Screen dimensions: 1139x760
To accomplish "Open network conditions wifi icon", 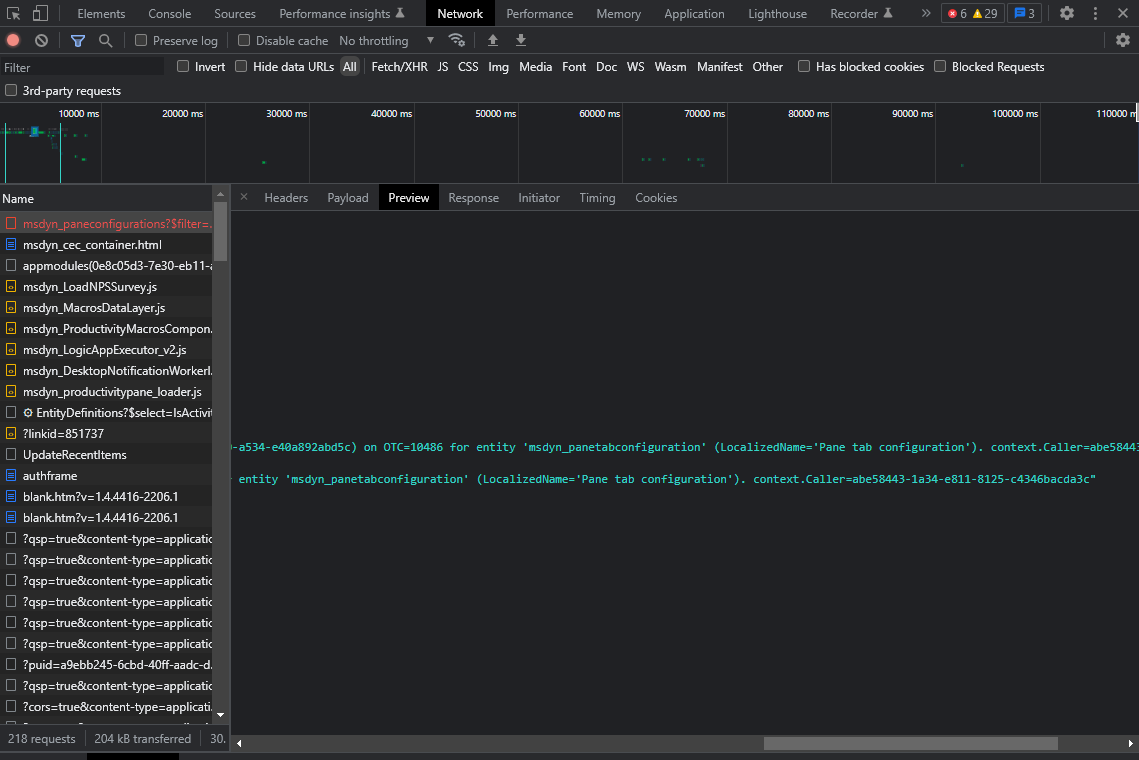I will pyautogui.click(x=456, y=40).
